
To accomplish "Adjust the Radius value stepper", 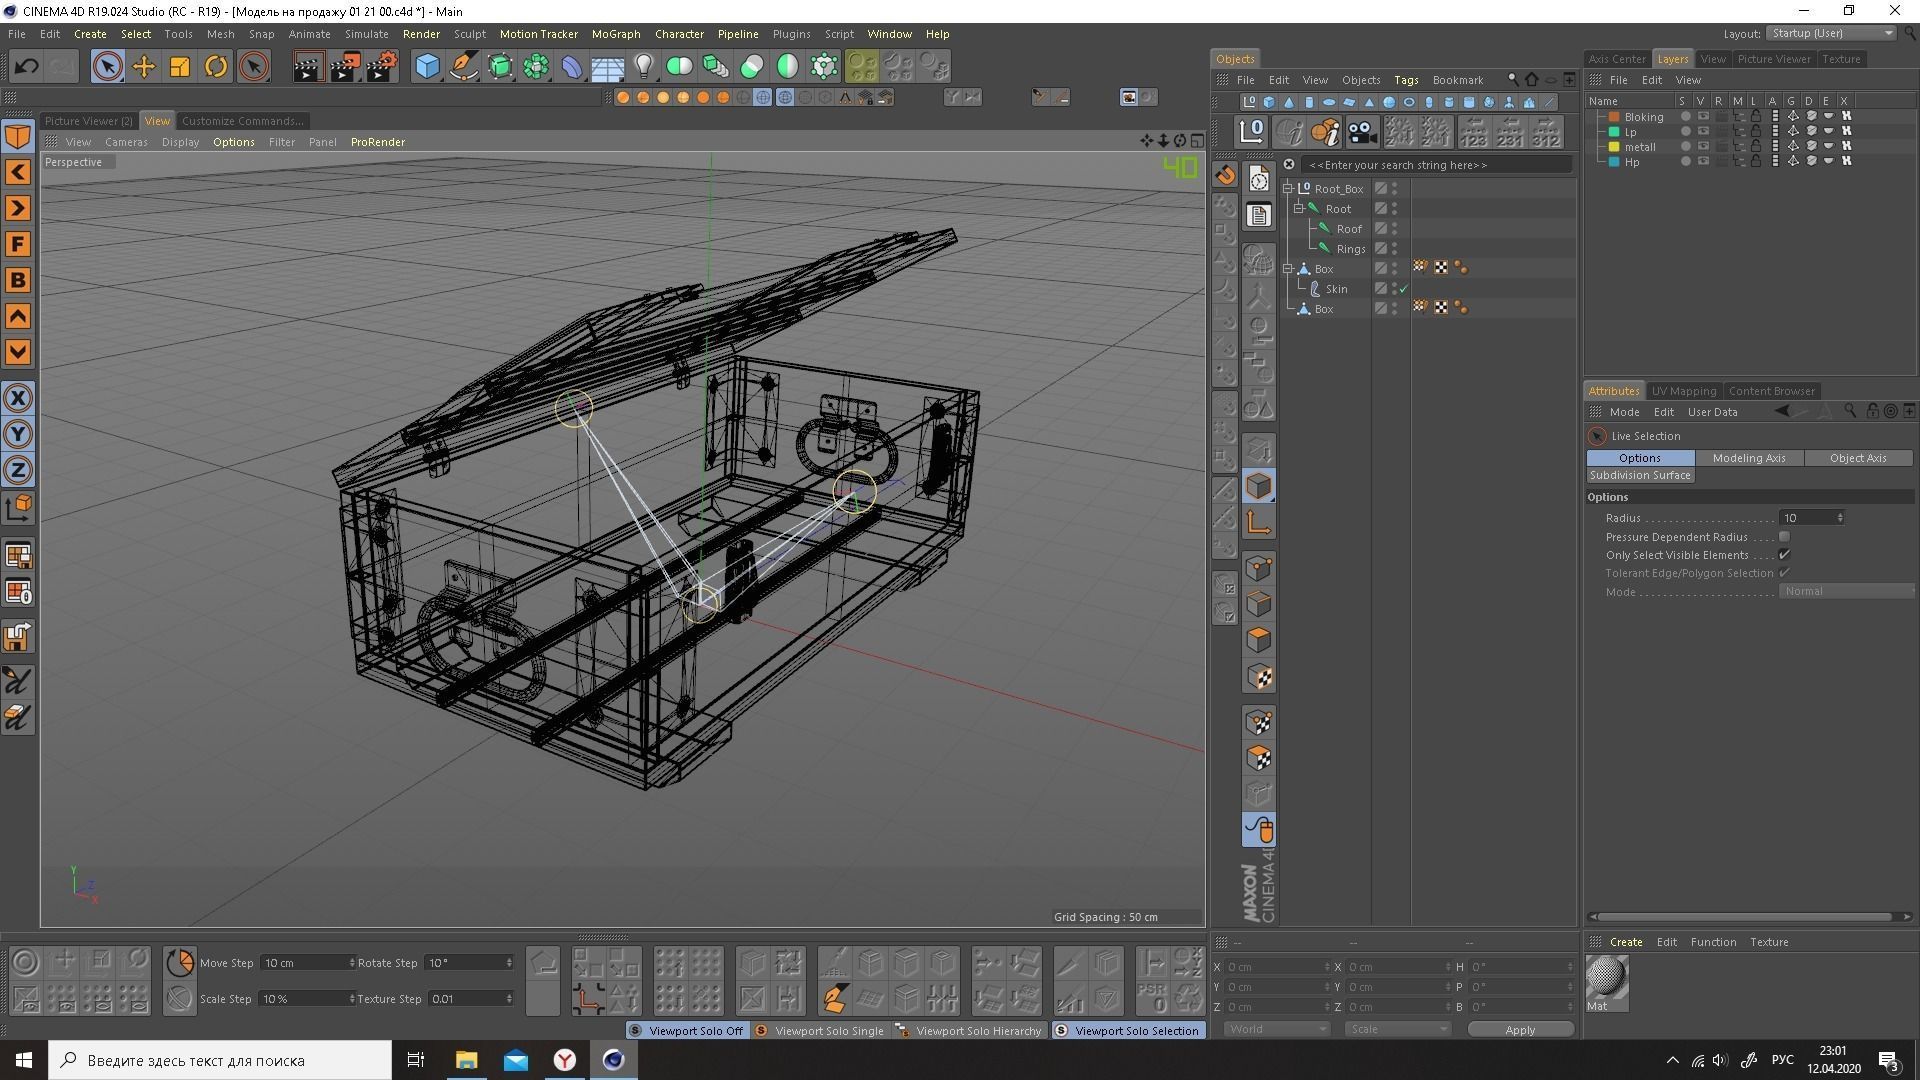I will point(1840,518).
